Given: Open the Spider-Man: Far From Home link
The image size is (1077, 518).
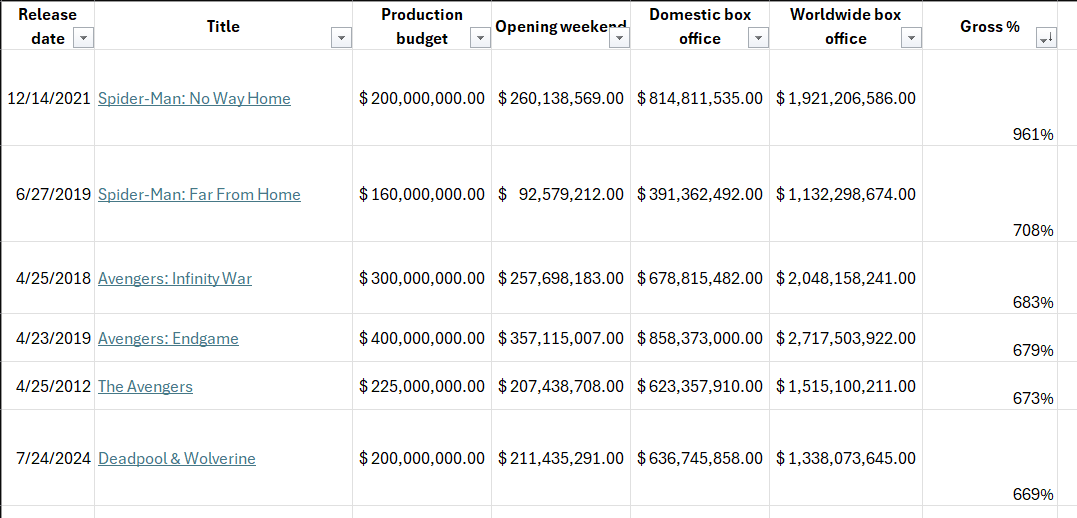Looking at the screenshot, I should [199, 194].
